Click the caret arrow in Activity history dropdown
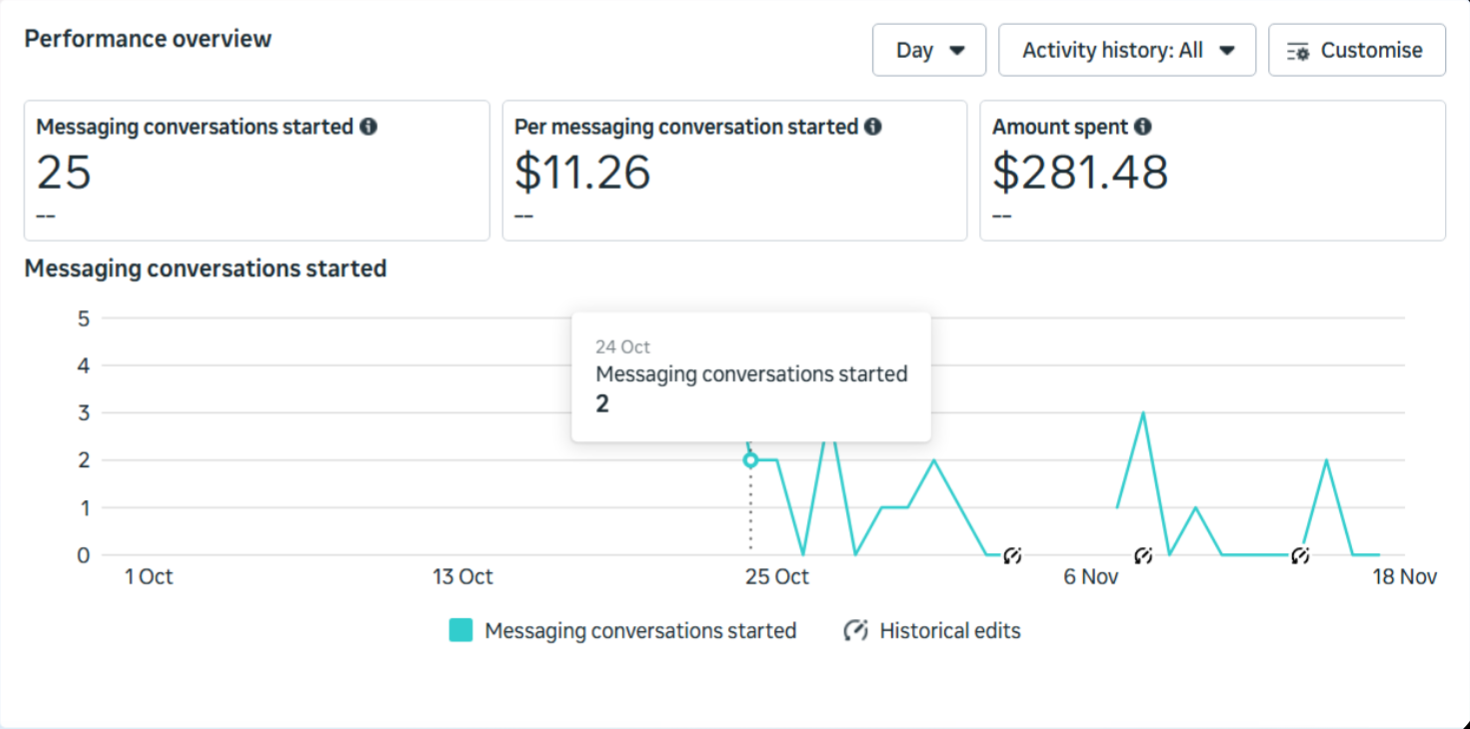Viewport: 1470px width, 729px height. pos(1227,51)
